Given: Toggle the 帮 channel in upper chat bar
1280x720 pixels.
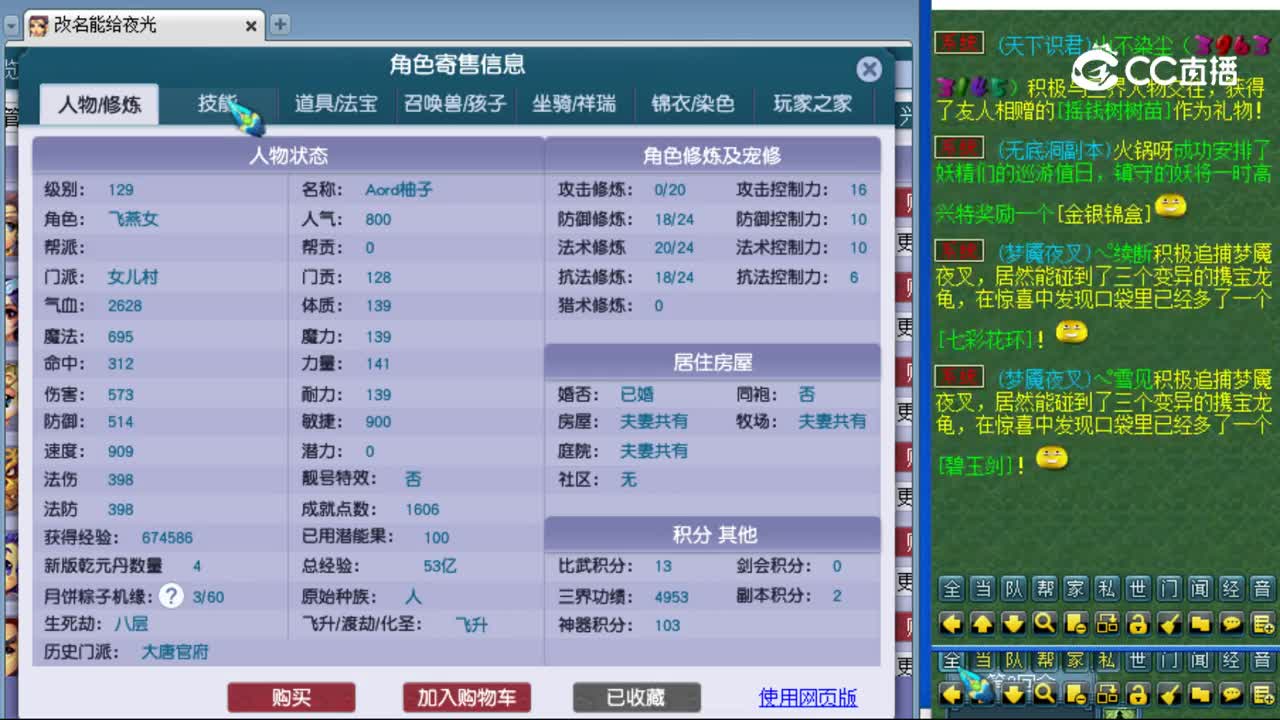Looking at the screenshot, I should point(1045,588).
